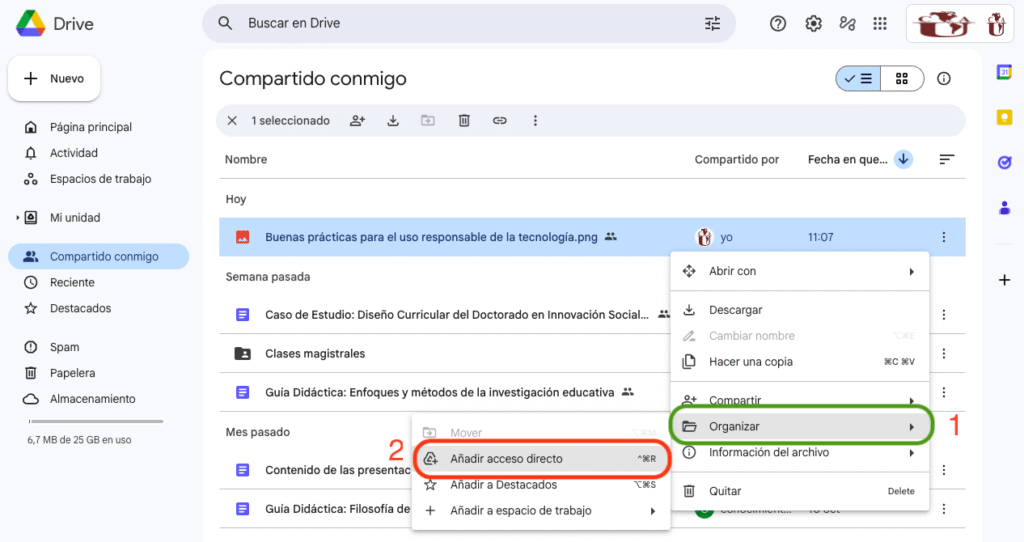Expand Mi unidad folder tree
Viewport: 1024px width, 542px height.
click(x=18, y=218)
